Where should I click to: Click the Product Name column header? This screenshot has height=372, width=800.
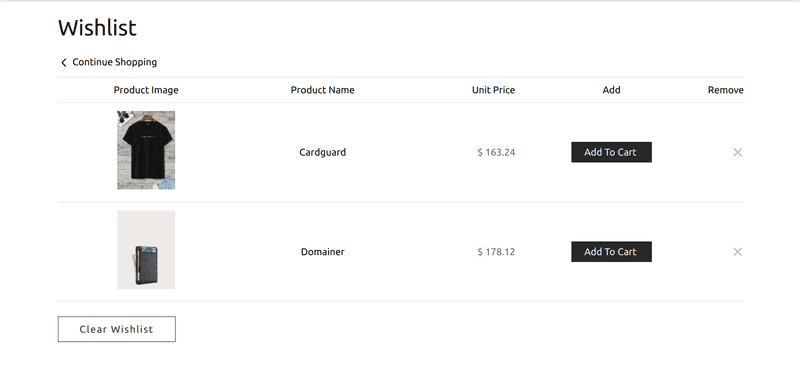322,90
